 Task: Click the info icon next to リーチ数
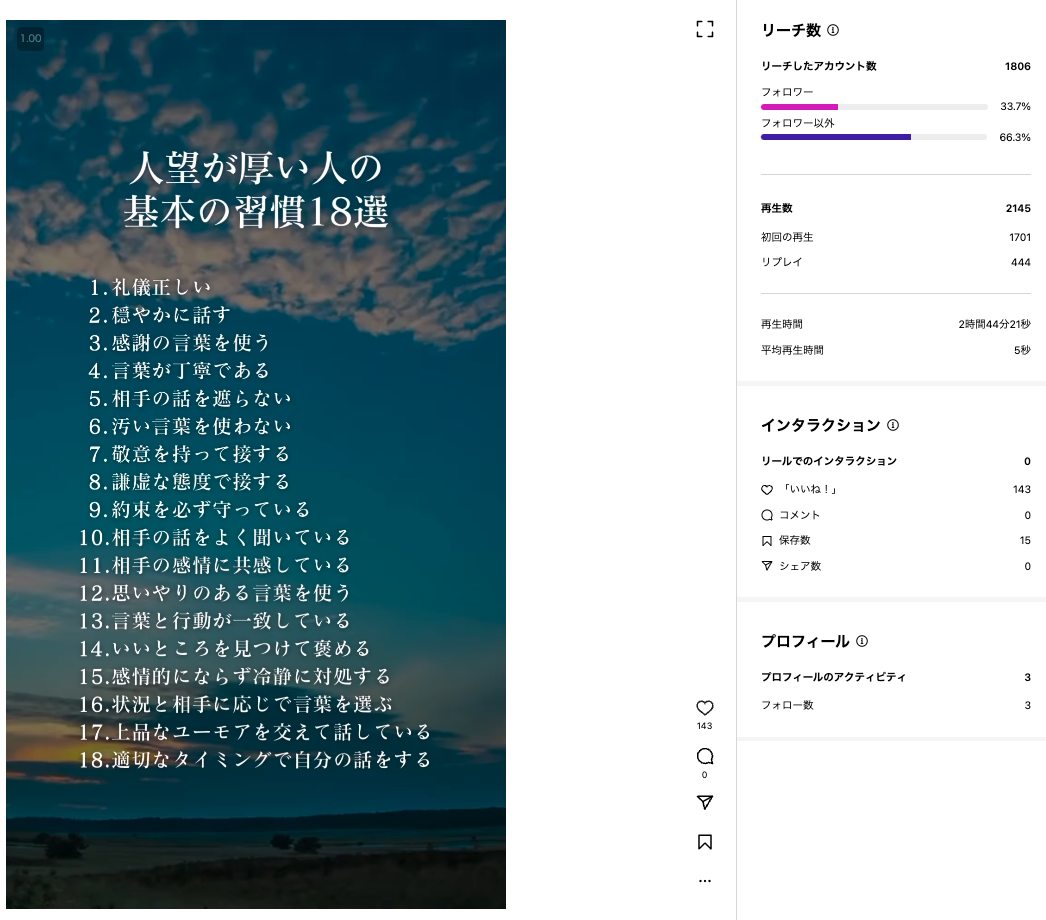coord(833,30)
